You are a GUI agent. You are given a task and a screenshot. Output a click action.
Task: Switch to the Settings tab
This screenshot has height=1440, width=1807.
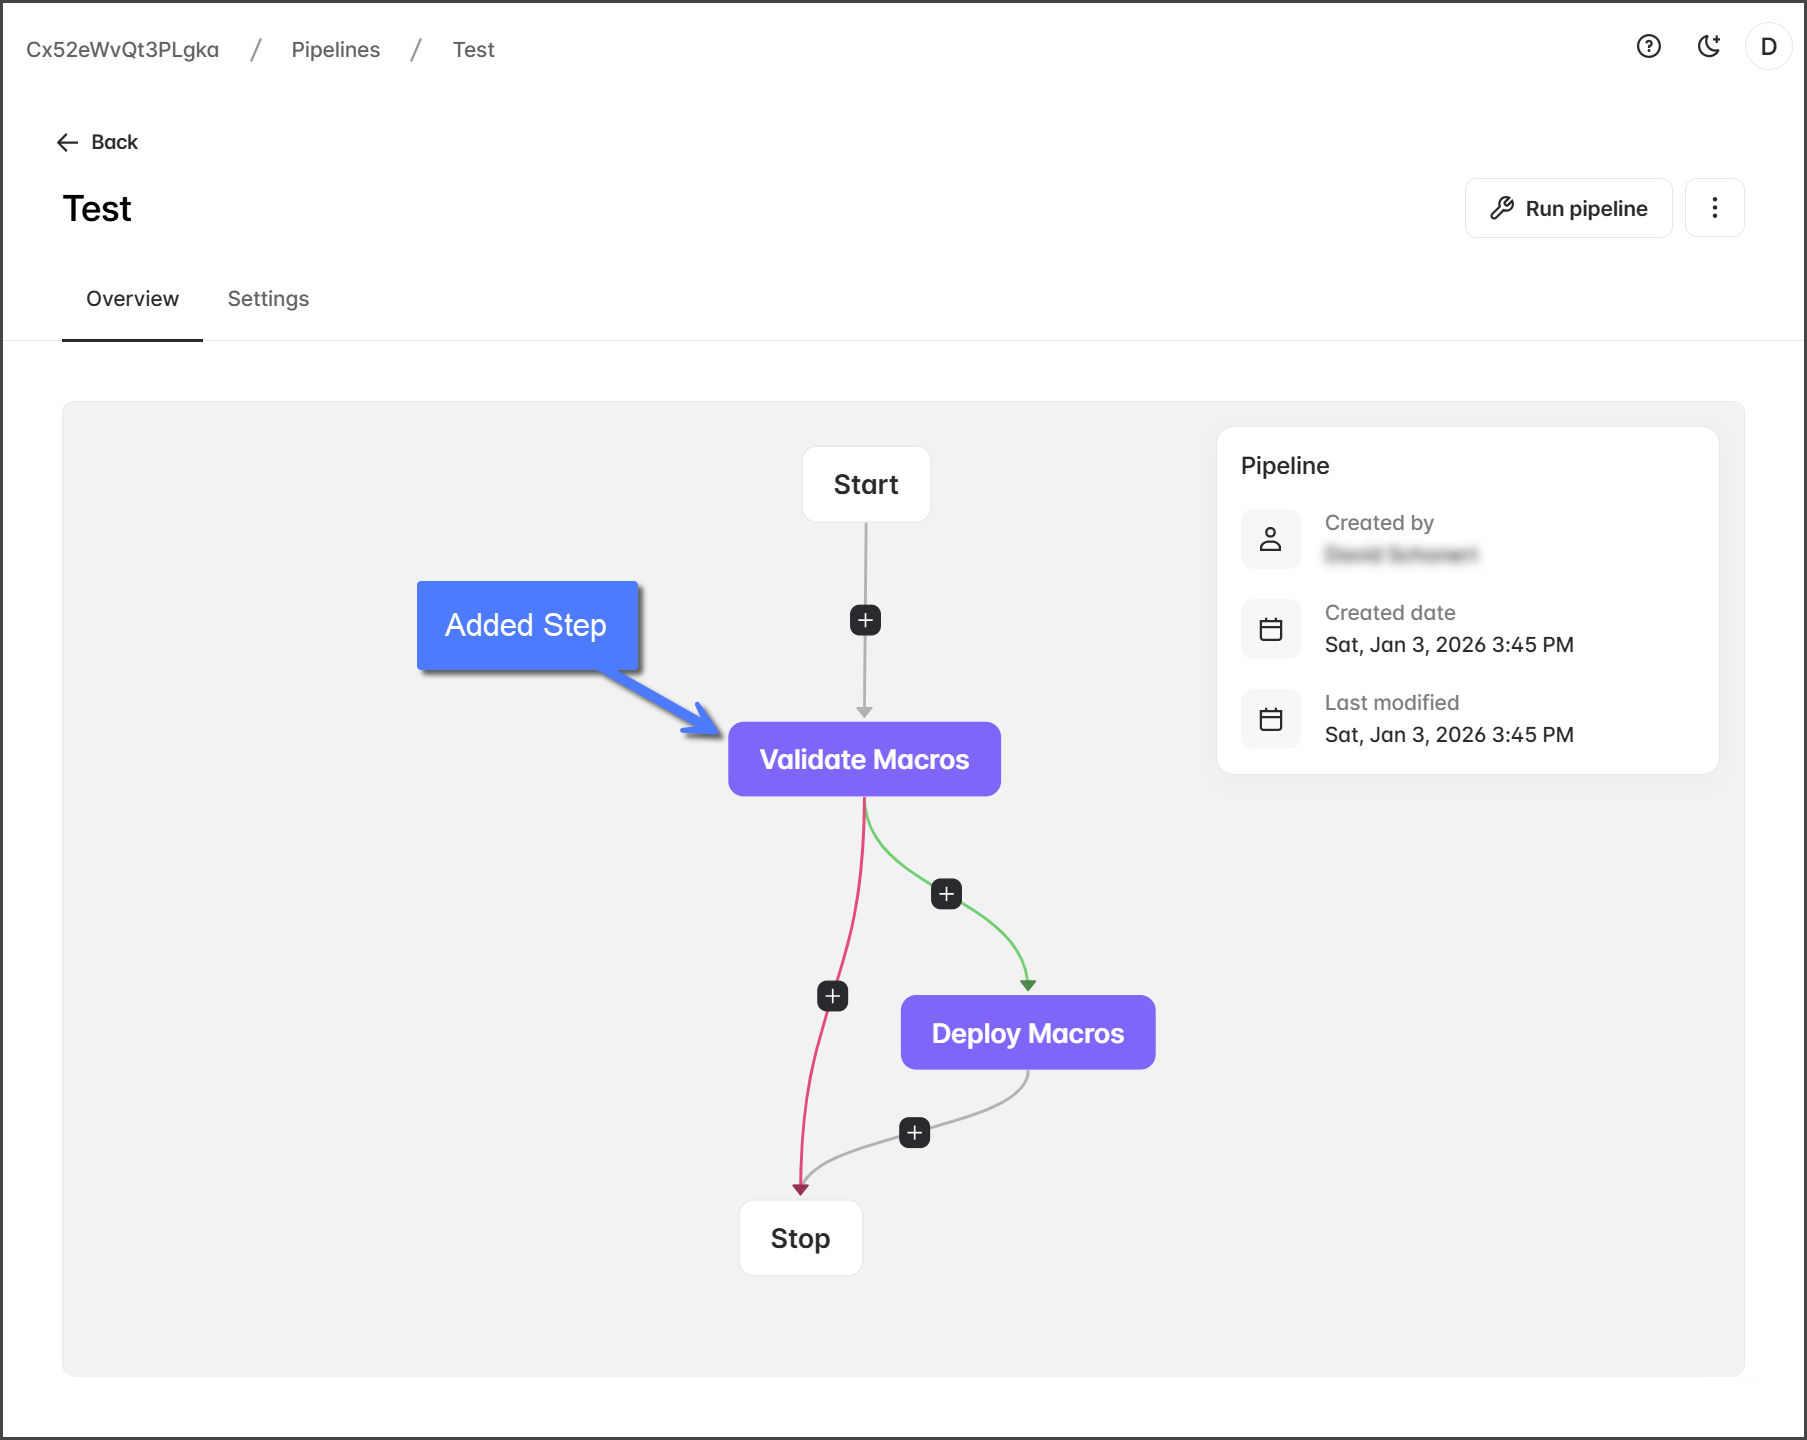tap(268, 299)
